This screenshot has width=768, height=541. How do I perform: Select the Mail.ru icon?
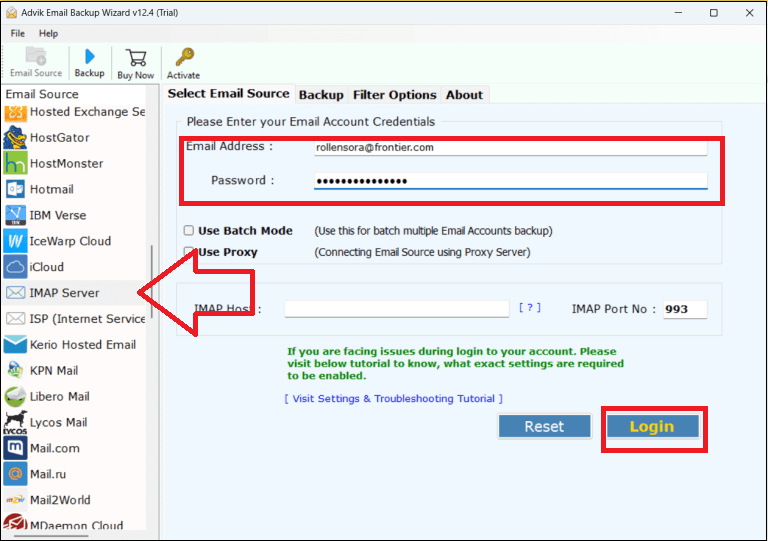(x=15, y=474)
